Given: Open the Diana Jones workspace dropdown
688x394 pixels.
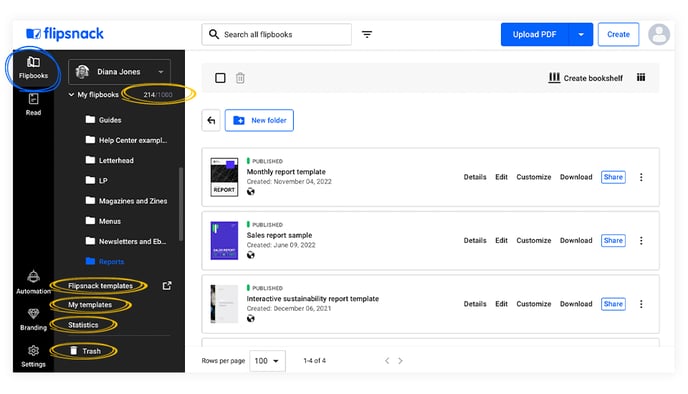Looking at the screenshot, I should 119,72.
